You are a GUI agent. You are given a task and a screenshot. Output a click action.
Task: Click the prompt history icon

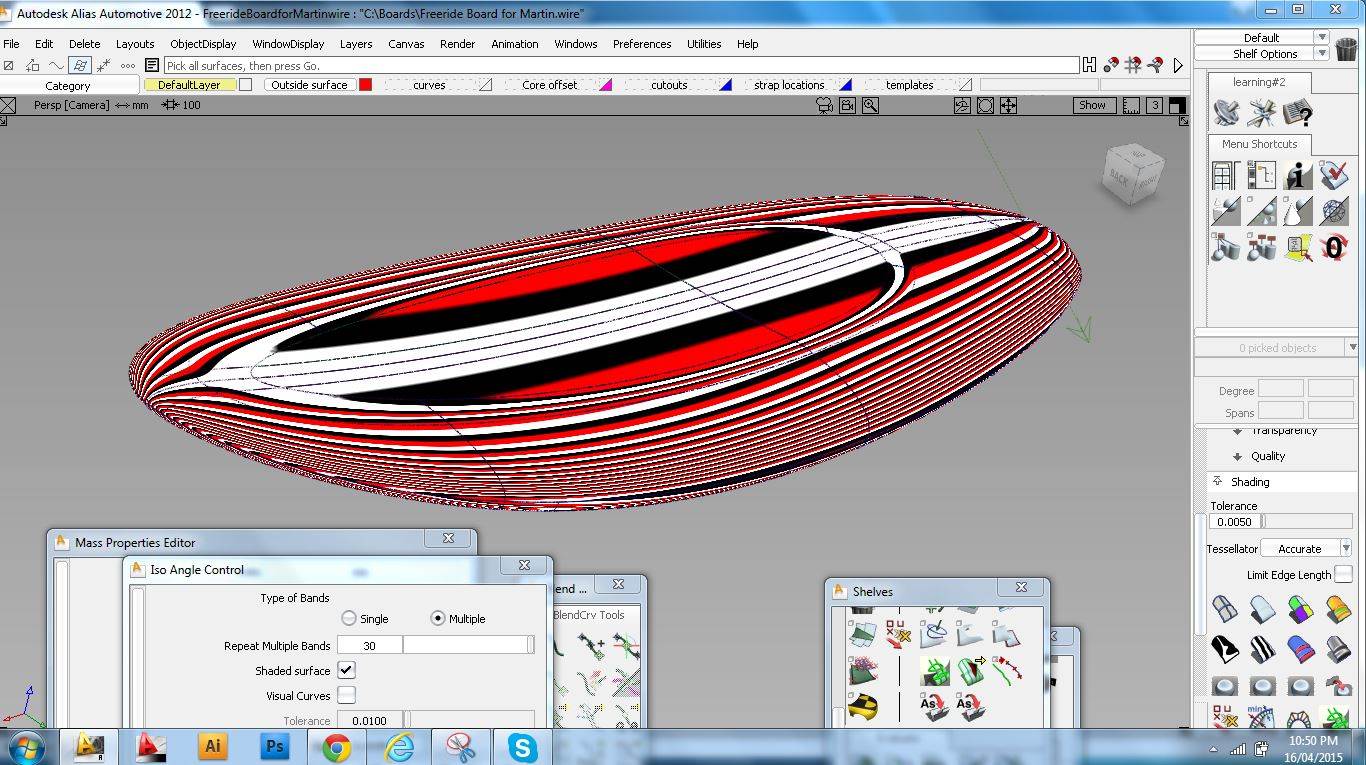coord(152,66)
